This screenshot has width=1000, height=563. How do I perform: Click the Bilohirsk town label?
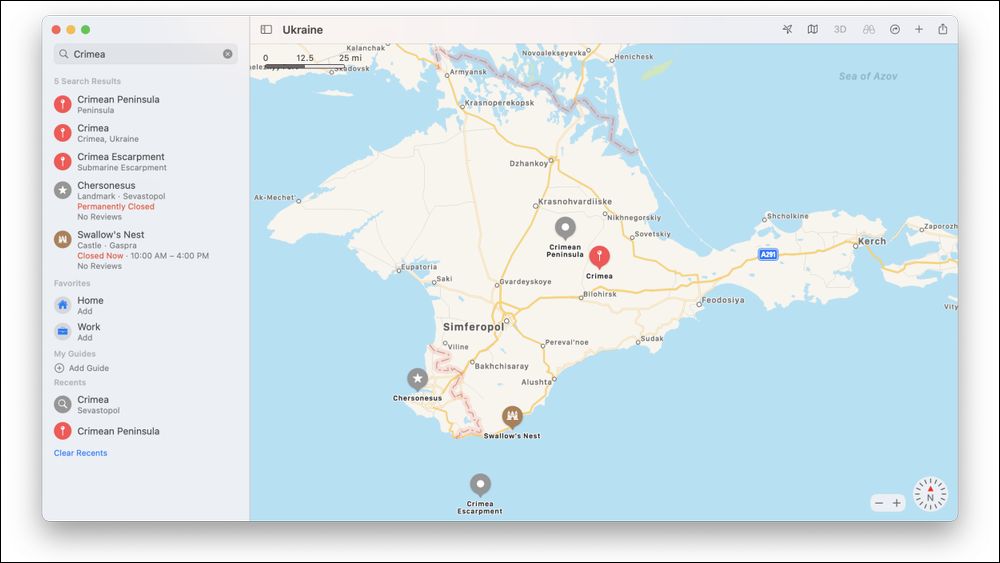[599, 294]
